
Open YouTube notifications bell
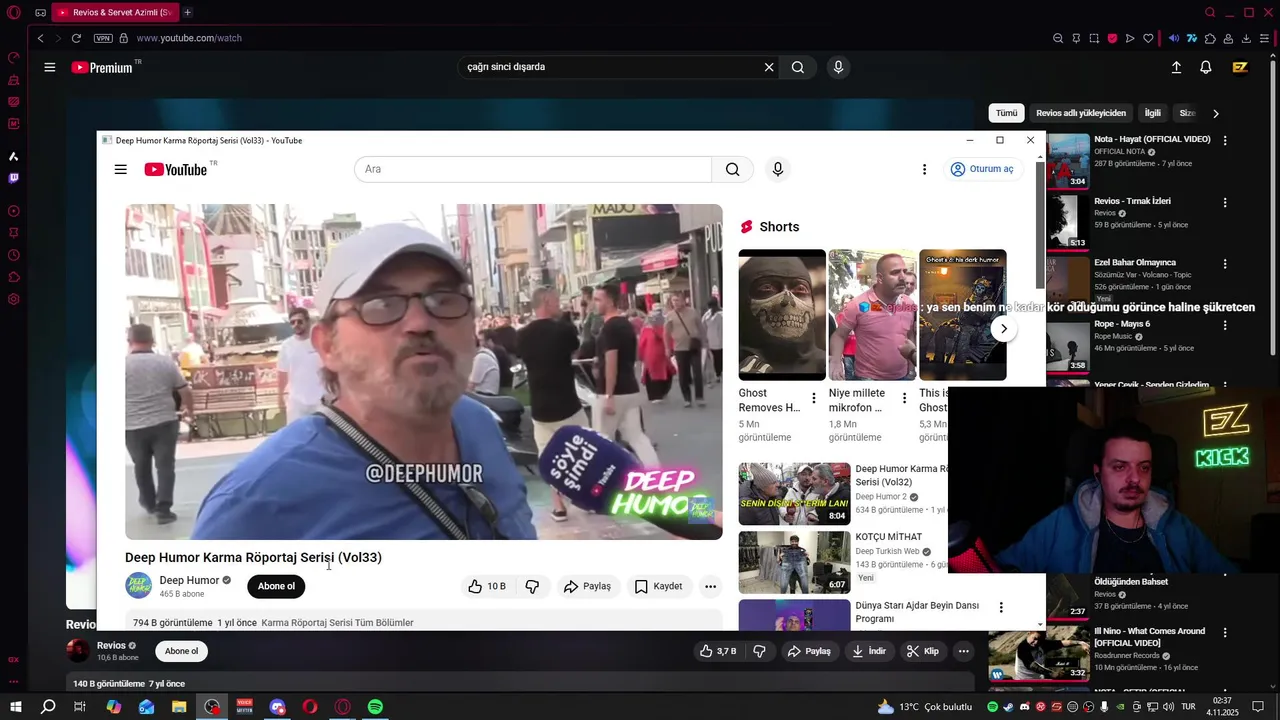point(1206,67)
